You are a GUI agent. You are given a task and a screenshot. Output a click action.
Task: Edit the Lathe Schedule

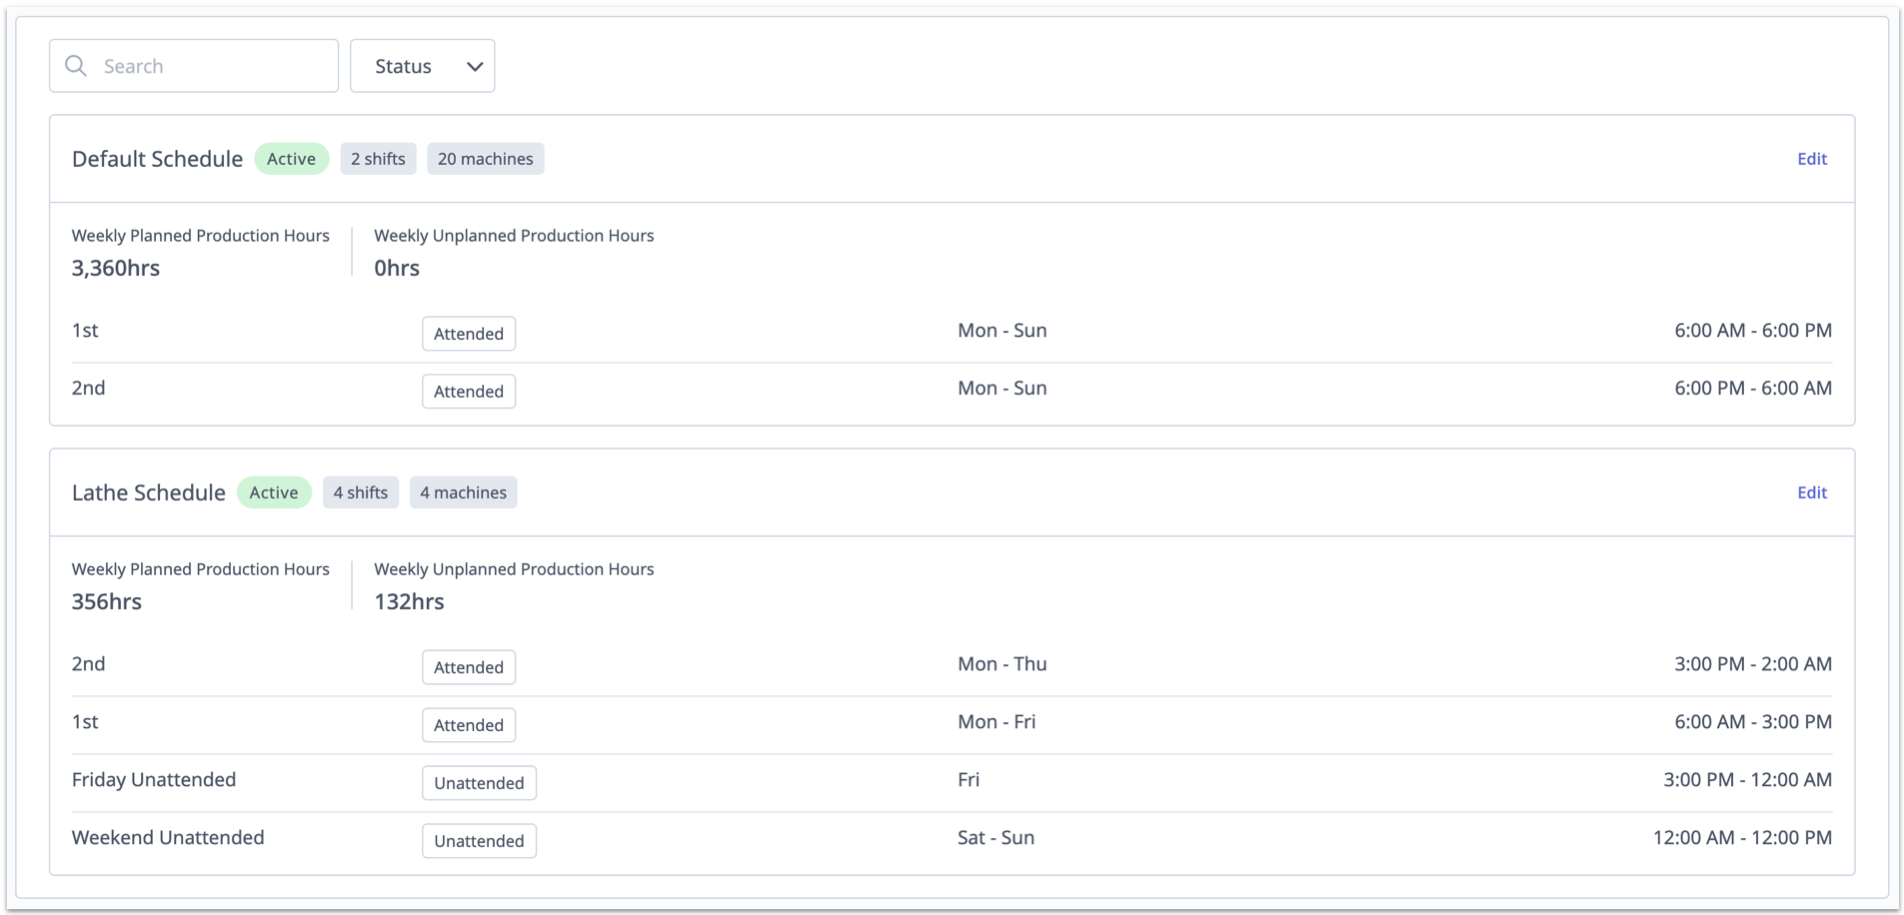point(1811,493)
